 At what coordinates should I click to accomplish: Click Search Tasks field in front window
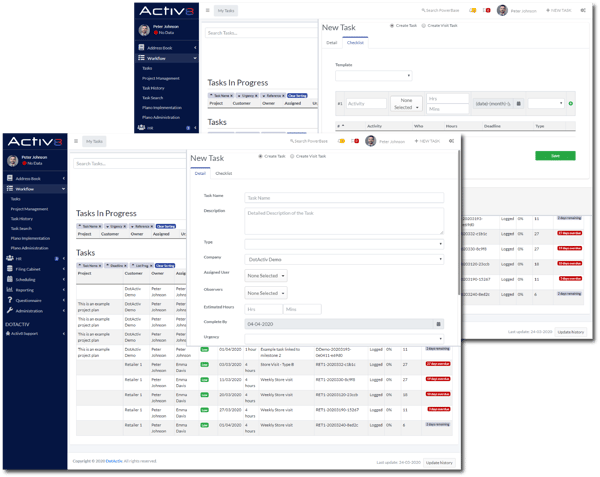pyautogui.click(x=130, y=163)
